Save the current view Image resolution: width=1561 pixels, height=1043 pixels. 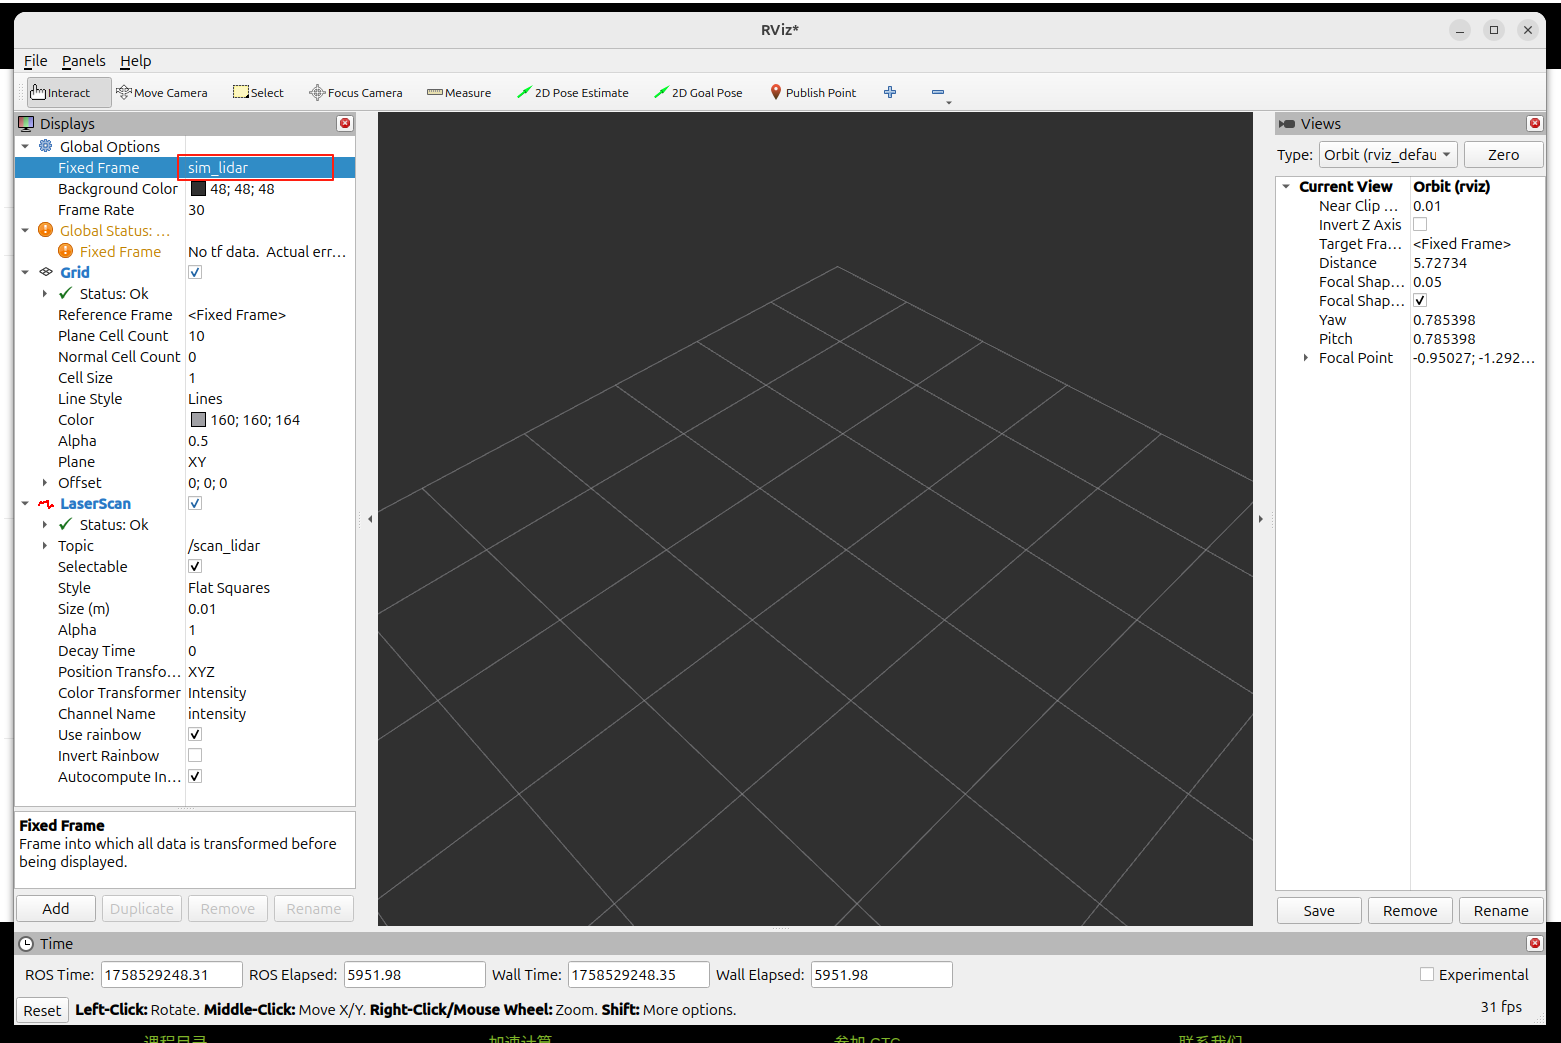coord(1319,911)
